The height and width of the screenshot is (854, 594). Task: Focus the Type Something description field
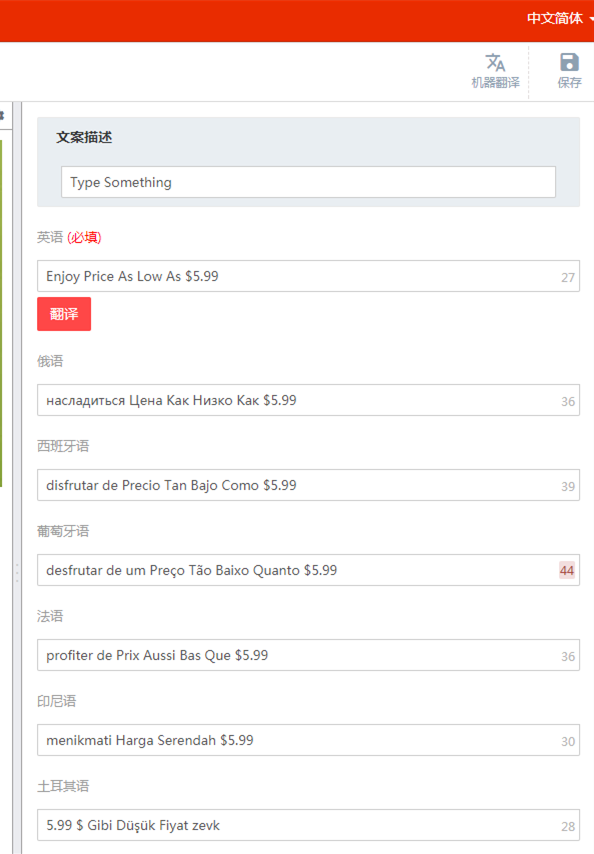tap(308, 182)
